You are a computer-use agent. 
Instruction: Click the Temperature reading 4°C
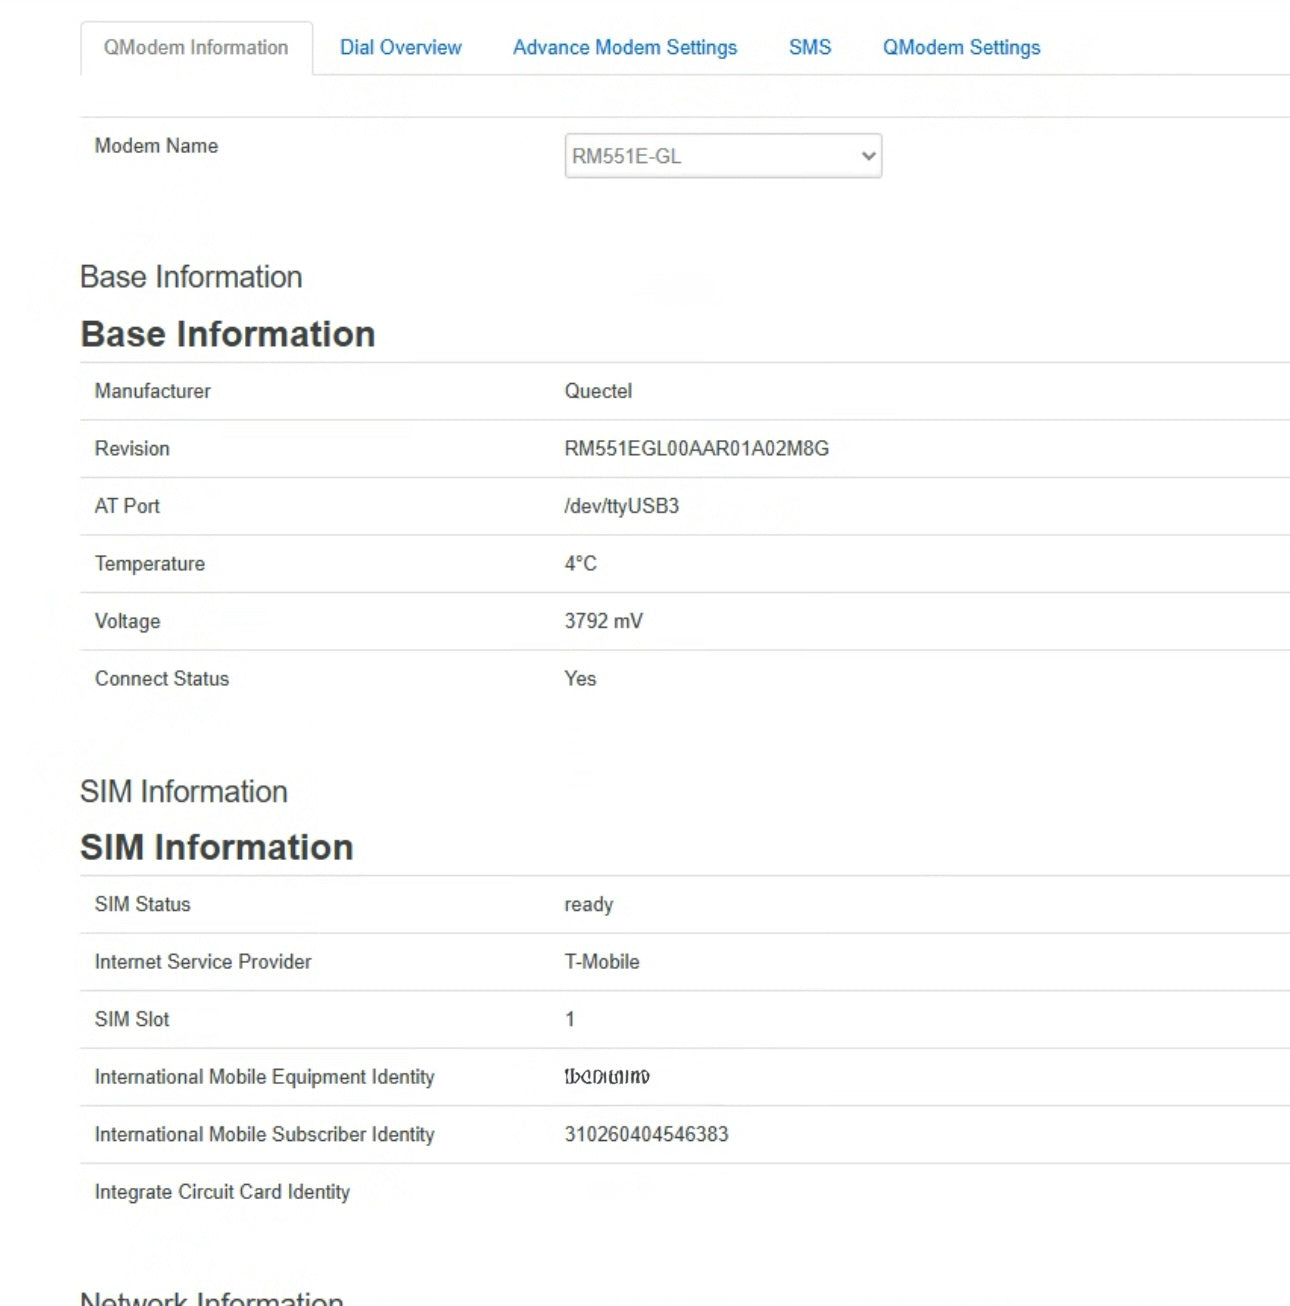(580, 563)
